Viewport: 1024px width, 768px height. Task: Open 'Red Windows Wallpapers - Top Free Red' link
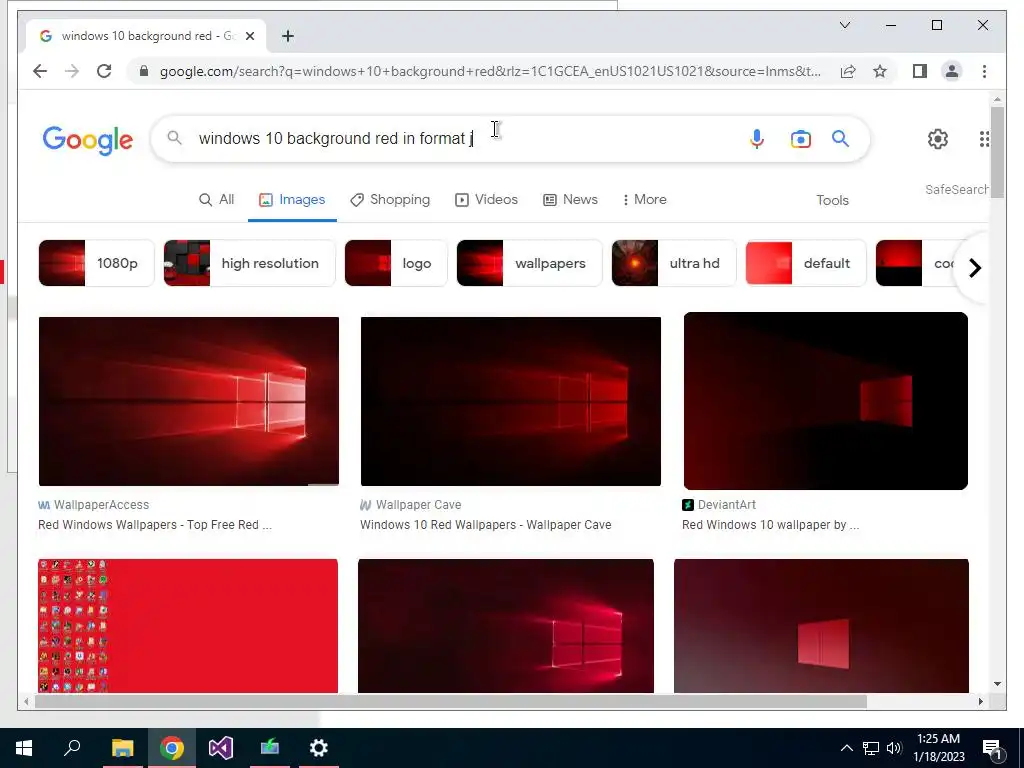(x=155, y=525)
